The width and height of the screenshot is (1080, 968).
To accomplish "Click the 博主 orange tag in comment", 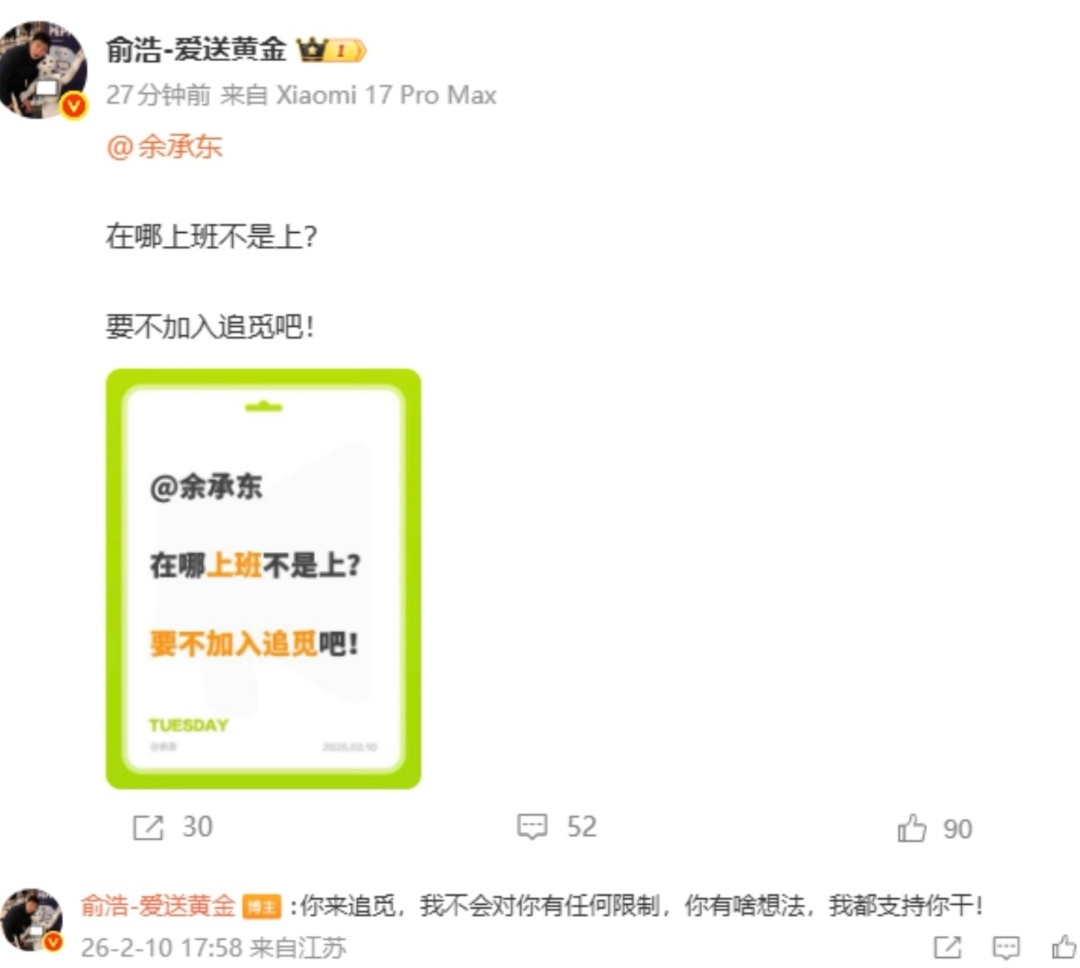I will pos(262,907).
